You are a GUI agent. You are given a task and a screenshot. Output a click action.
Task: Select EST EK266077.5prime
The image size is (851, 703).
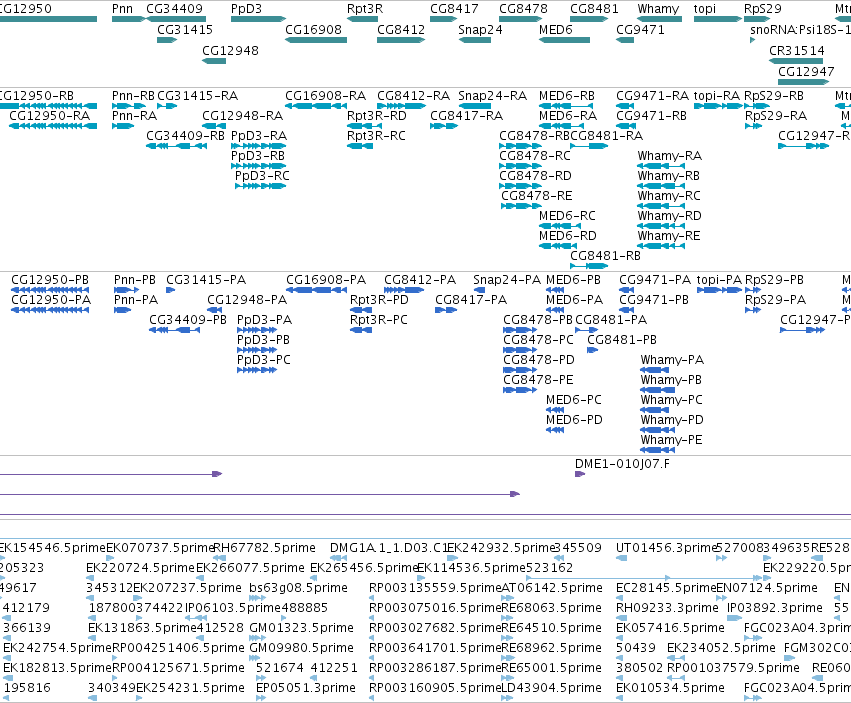250,568
